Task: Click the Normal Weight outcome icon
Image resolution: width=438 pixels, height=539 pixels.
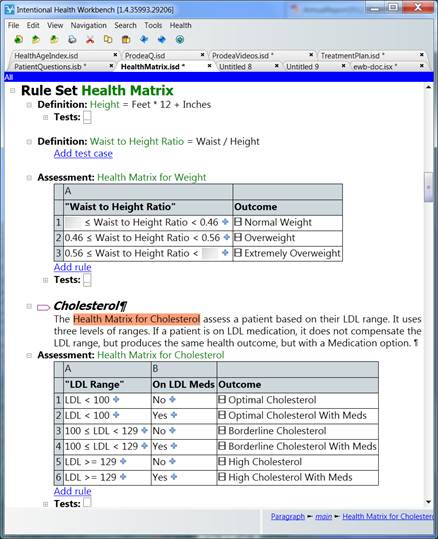Action: (x=238, y=222)
